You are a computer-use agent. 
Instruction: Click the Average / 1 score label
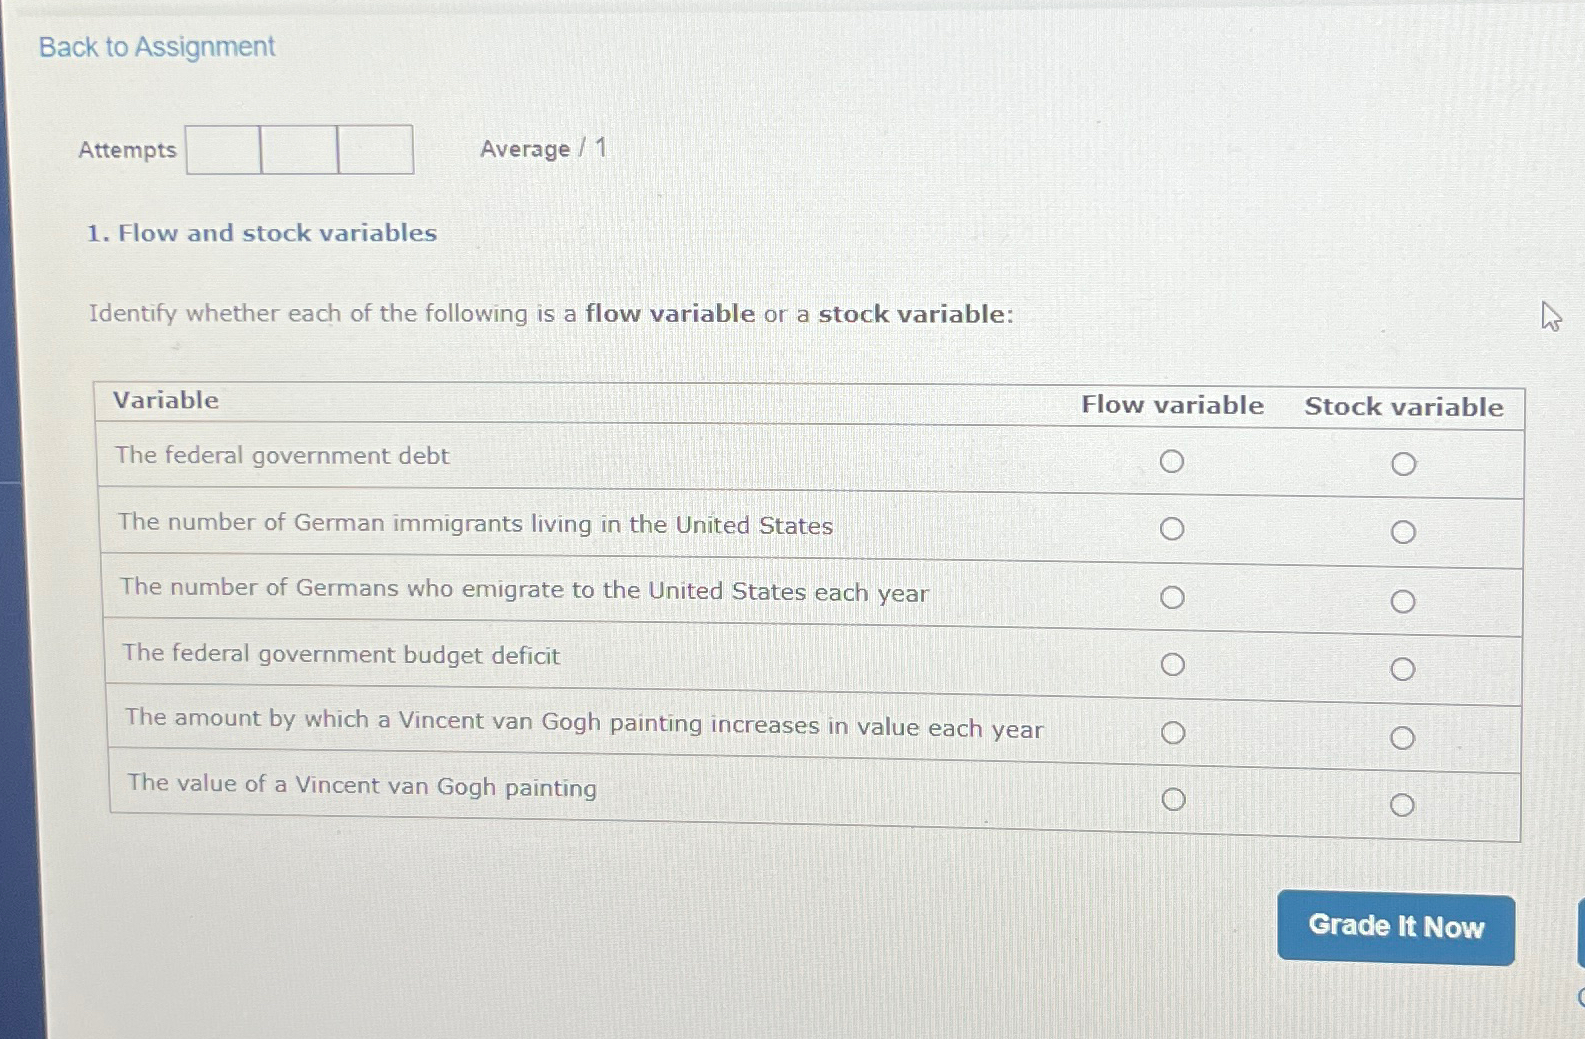(541, 148)
